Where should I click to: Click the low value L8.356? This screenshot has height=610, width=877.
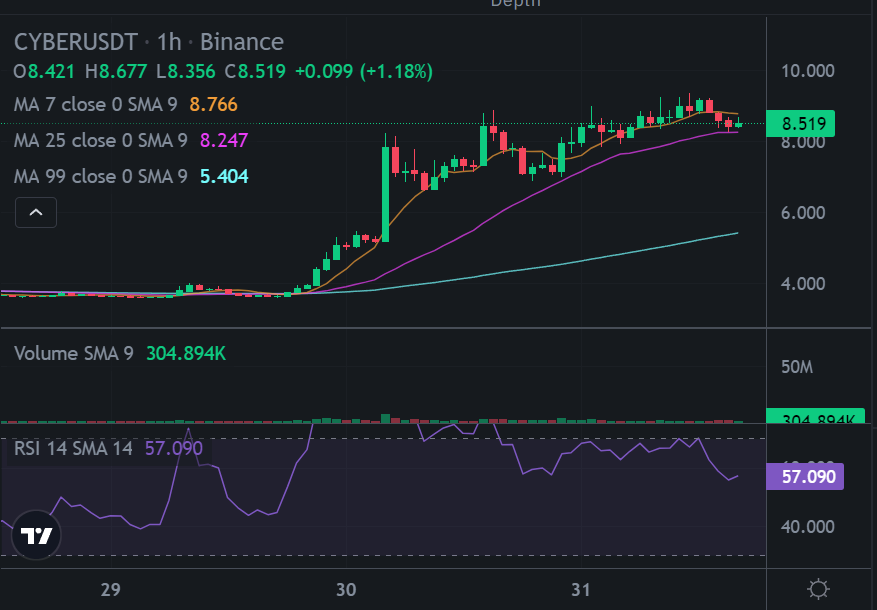point(185,72)
